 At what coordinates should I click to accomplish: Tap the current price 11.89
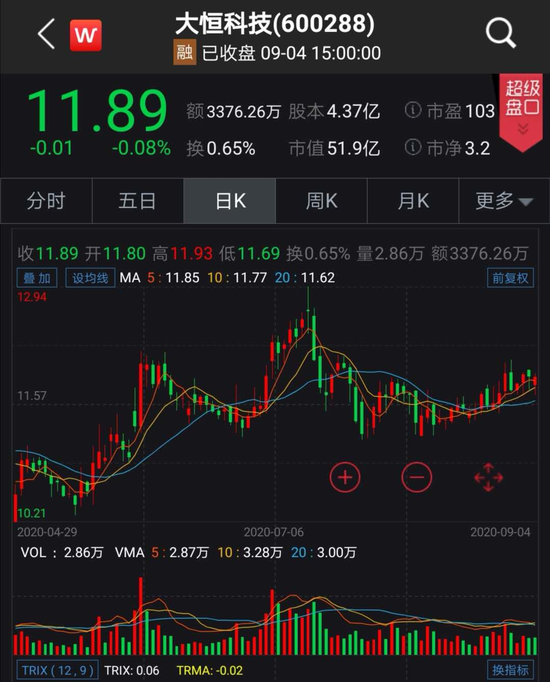tap(97, 111)
